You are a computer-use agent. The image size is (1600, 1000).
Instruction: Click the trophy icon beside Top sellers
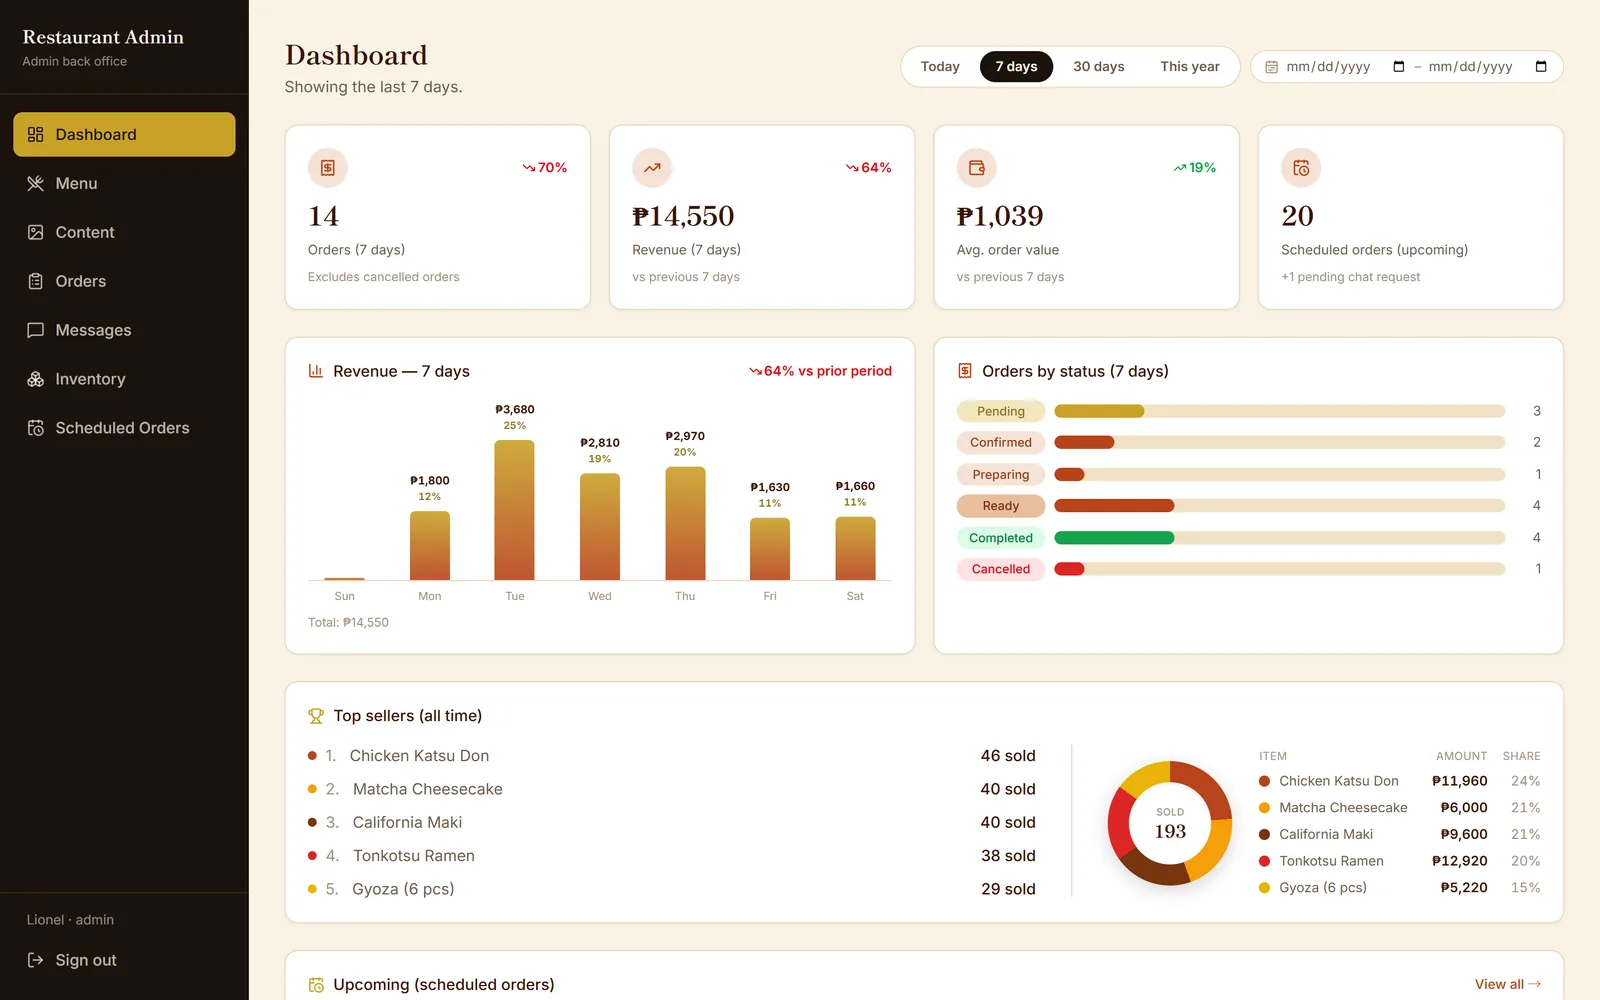pyautogui.click(x=316, y=716)
